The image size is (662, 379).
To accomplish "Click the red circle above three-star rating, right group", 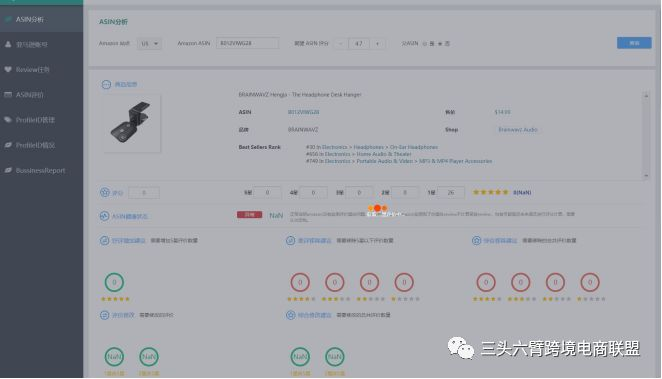I will [x=521, y=282].
